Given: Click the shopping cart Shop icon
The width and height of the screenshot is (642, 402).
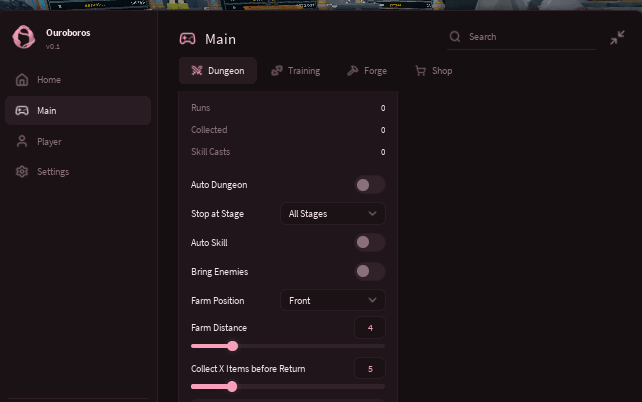Looking at the screenshot, I should pyautogui.click(x=420, y=70).
